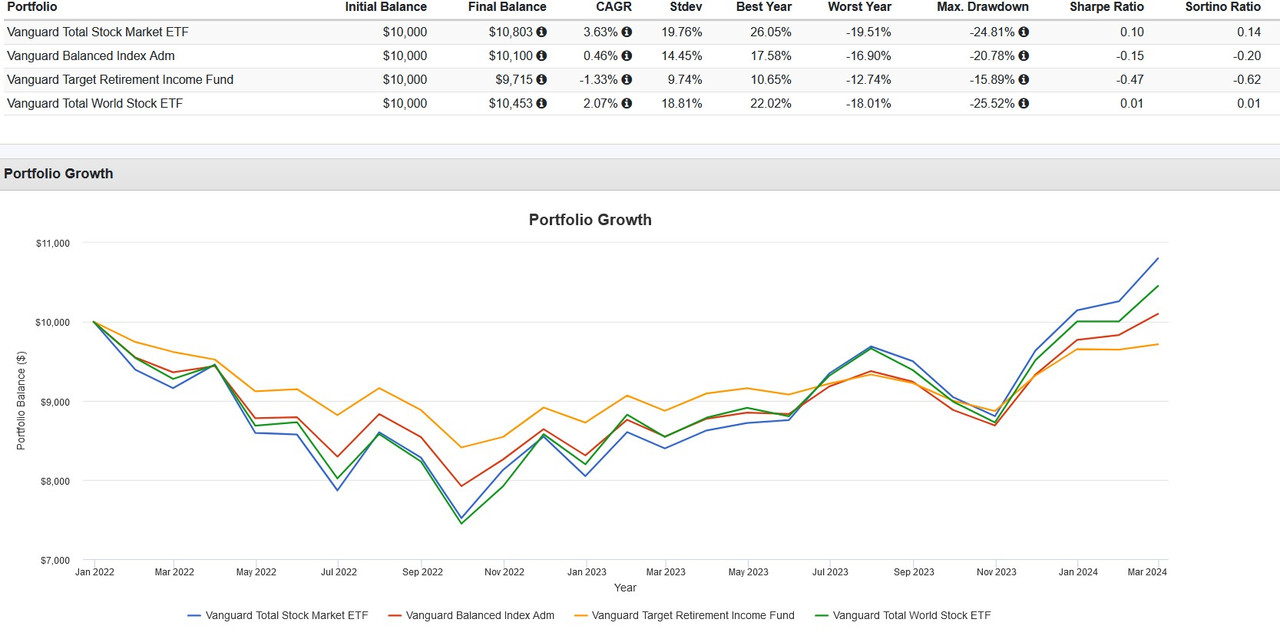Click the Worst Year column header
This screenshot has height=630, width=1280.
(859, 7)
